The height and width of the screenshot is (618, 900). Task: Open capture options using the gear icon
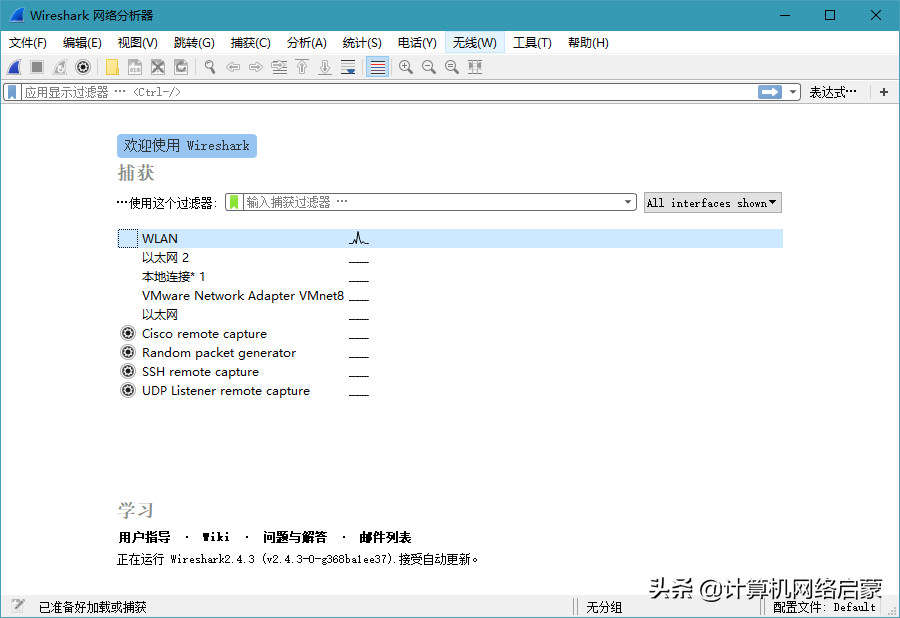coord(83,67)
